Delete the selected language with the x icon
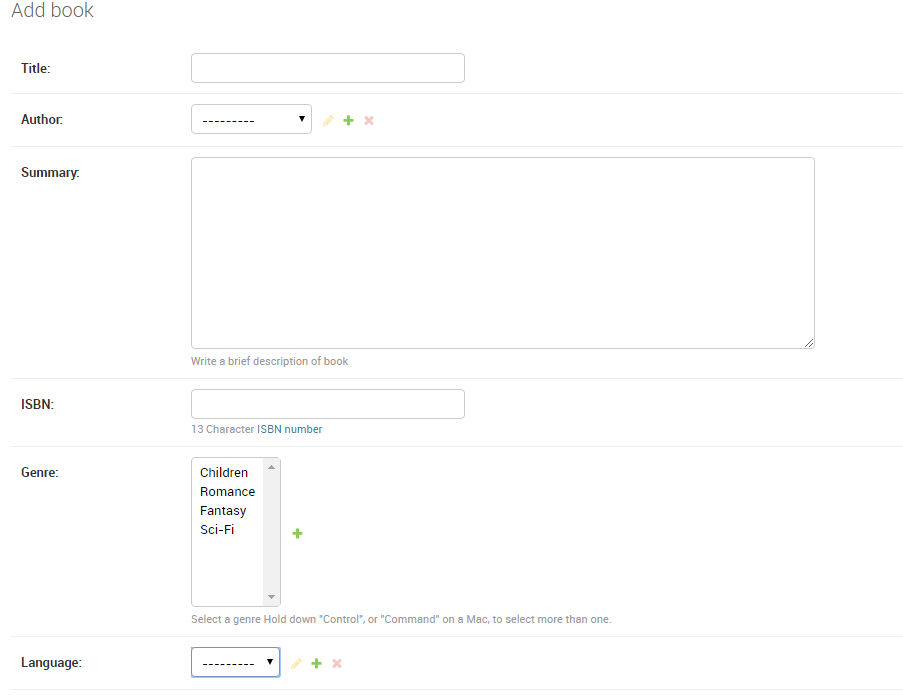The height and width of the screenshot is (697, 903). pyautogui.click(x=336, y=662)
